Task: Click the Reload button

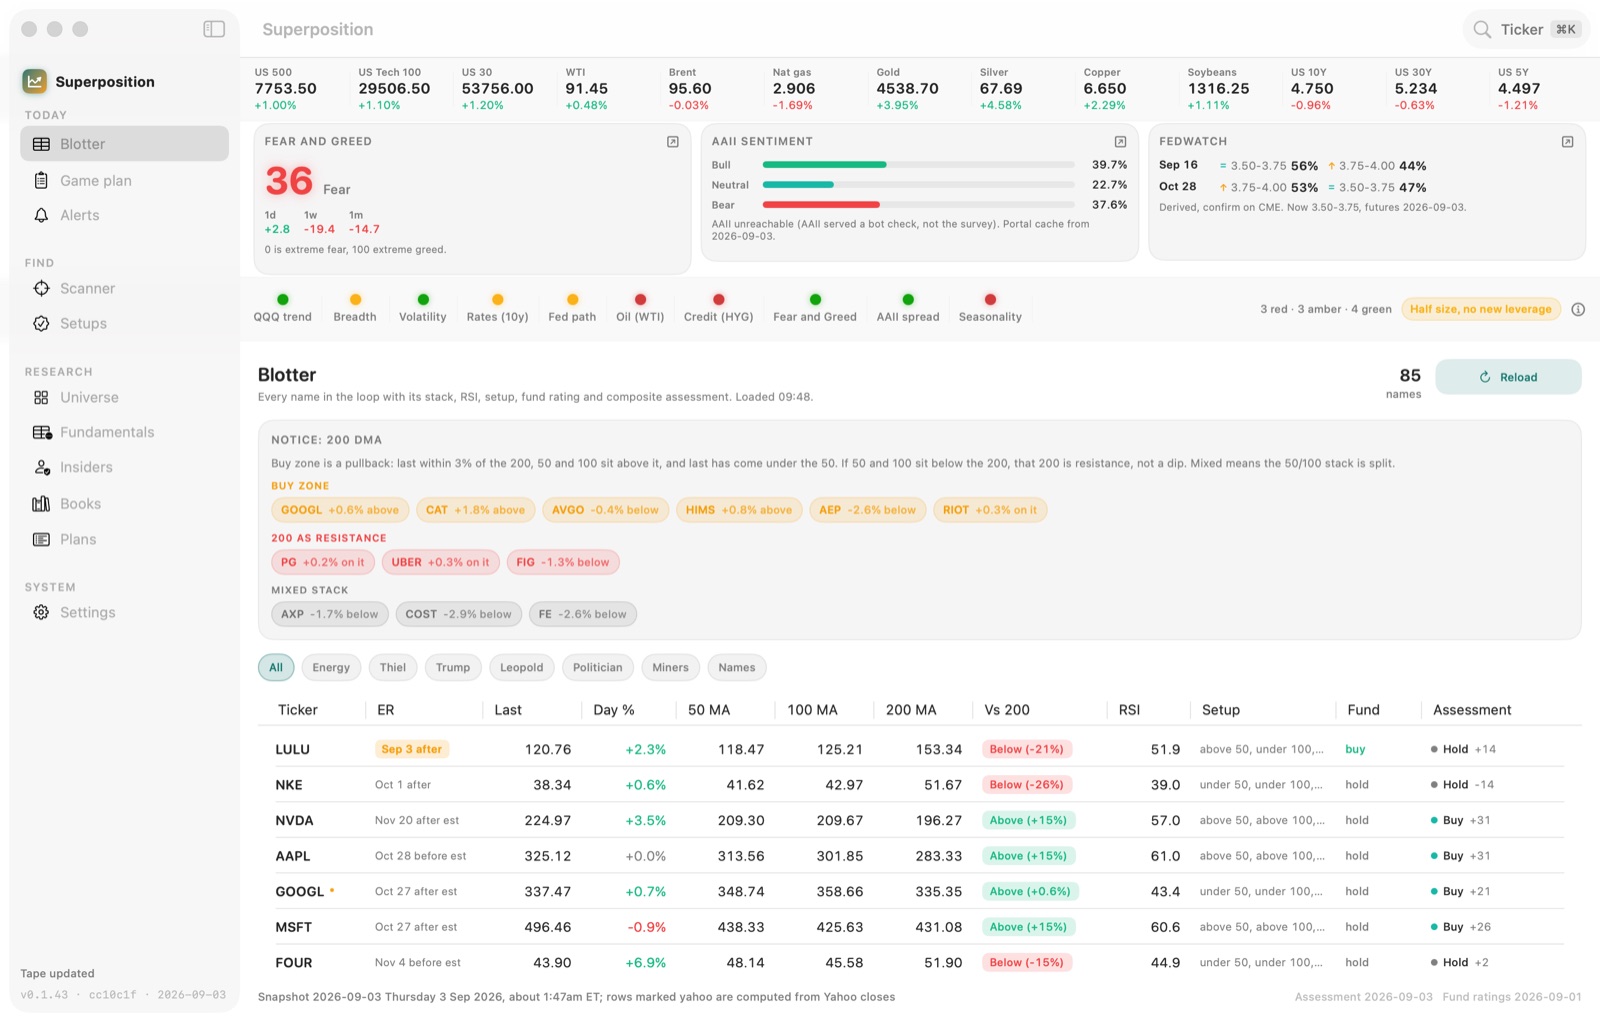Action: coord(1508,377)
